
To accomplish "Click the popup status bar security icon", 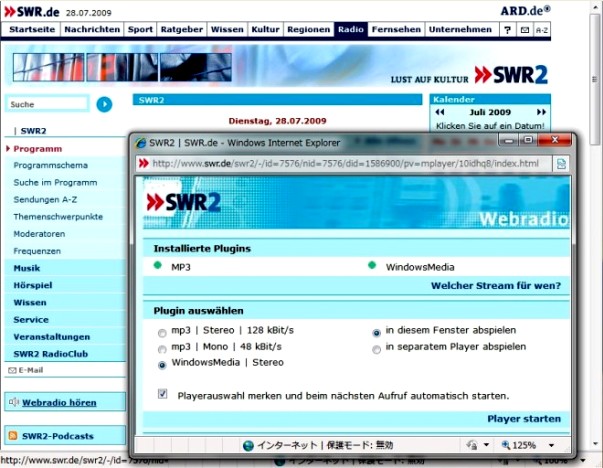I will pyautogui.click(x=472, y=445).
